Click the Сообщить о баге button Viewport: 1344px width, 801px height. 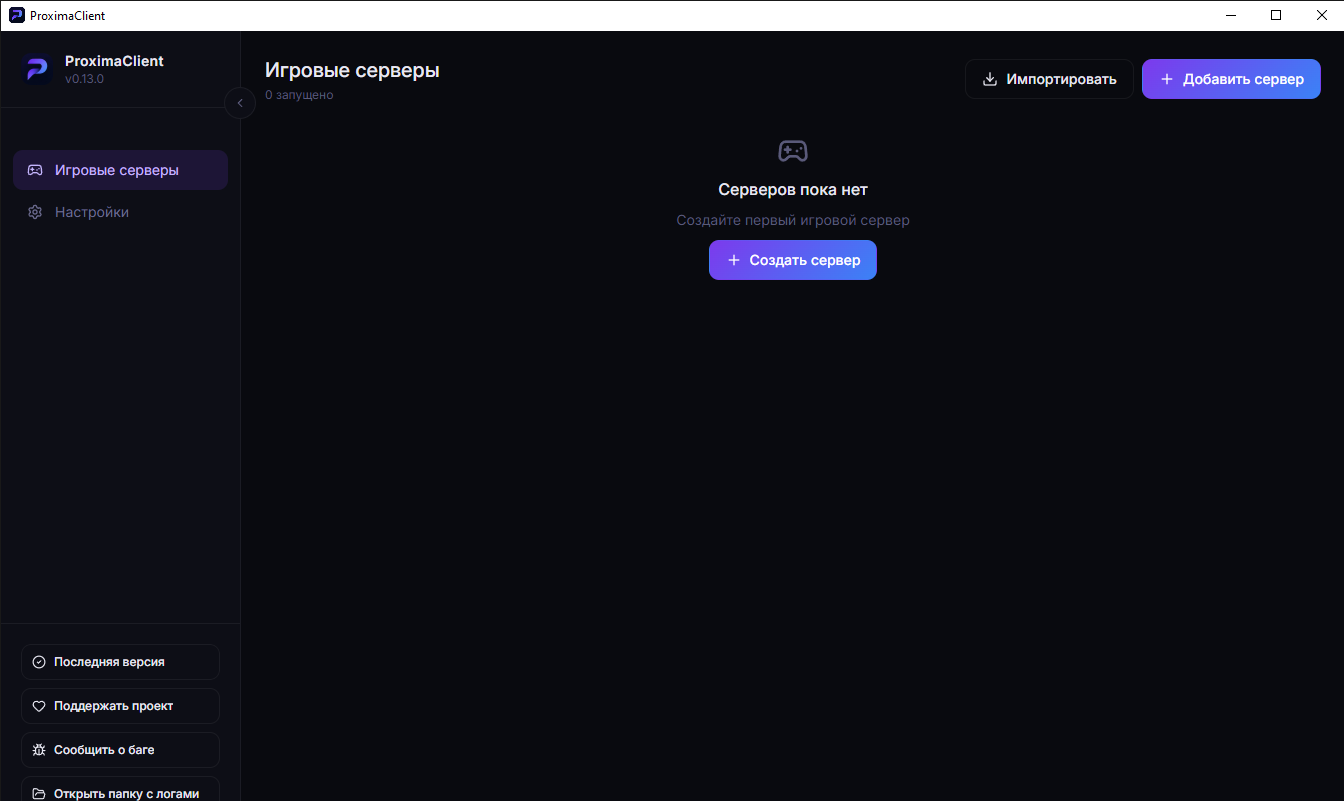[120, 750]
